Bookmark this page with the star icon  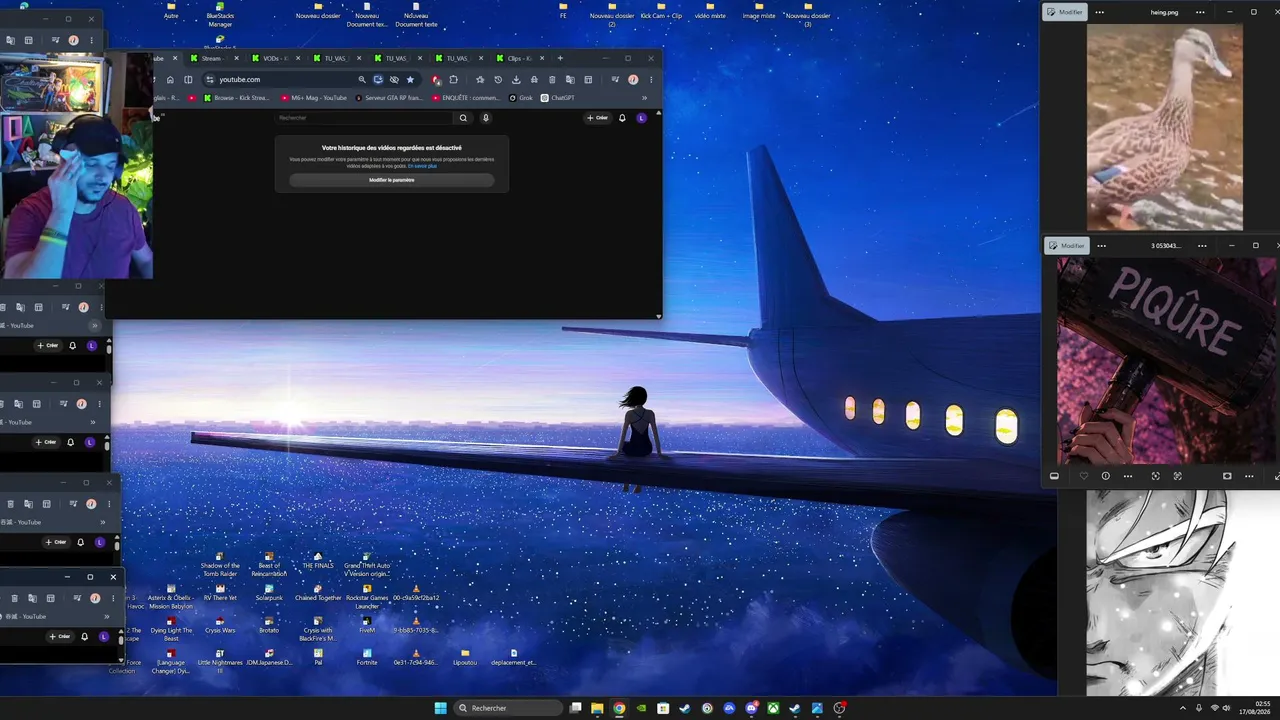click(x=410, y=80)
